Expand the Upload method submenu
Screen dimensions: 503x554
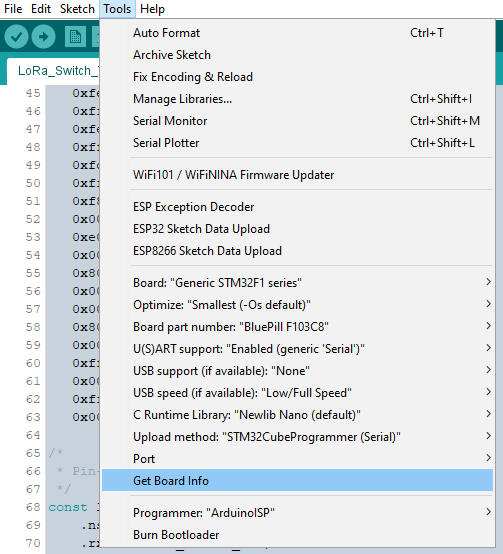pyautogui.click(x=297, y=437)
